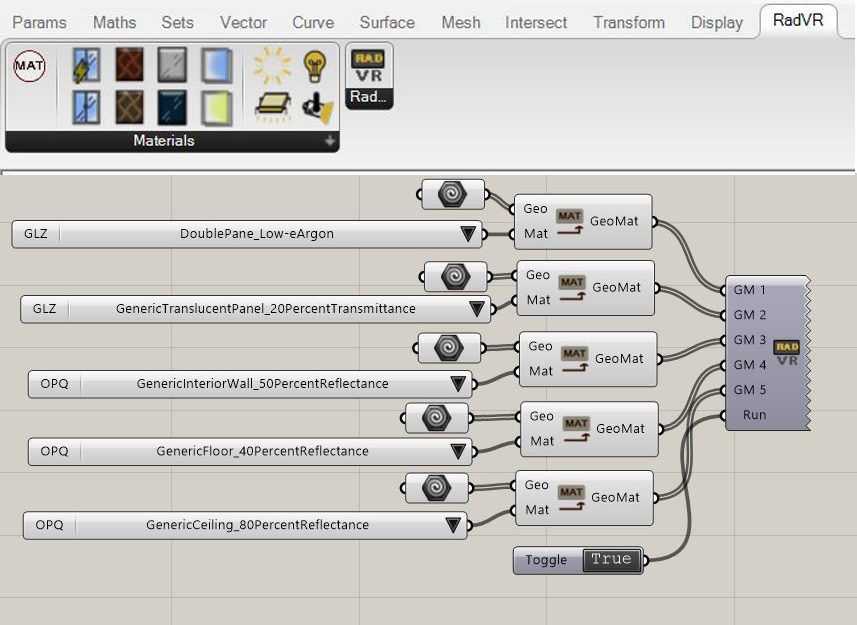Select the dark blue glass material icon
Viewport: 857px width, 625px height.
click(171, 105)
